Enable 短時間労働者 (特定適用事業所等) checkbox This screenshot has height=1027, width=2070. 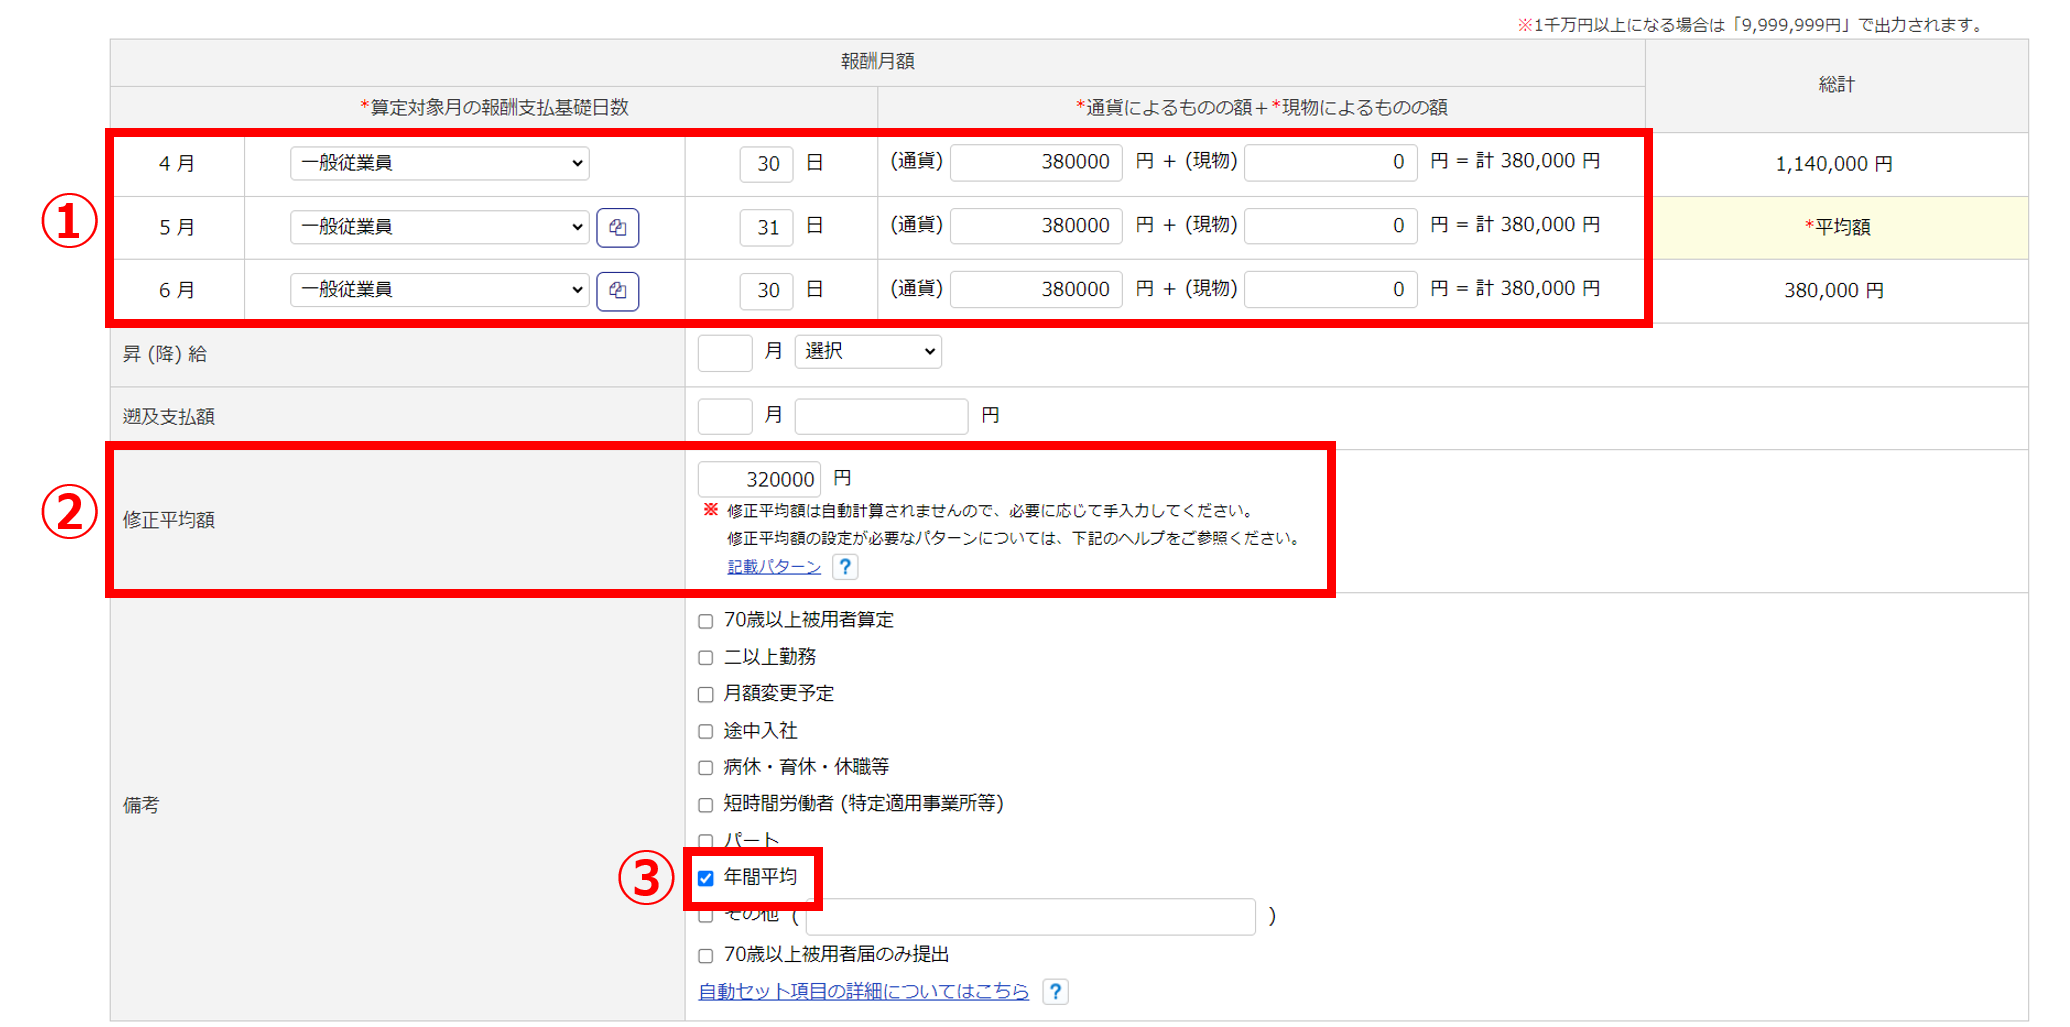(706, 805)
